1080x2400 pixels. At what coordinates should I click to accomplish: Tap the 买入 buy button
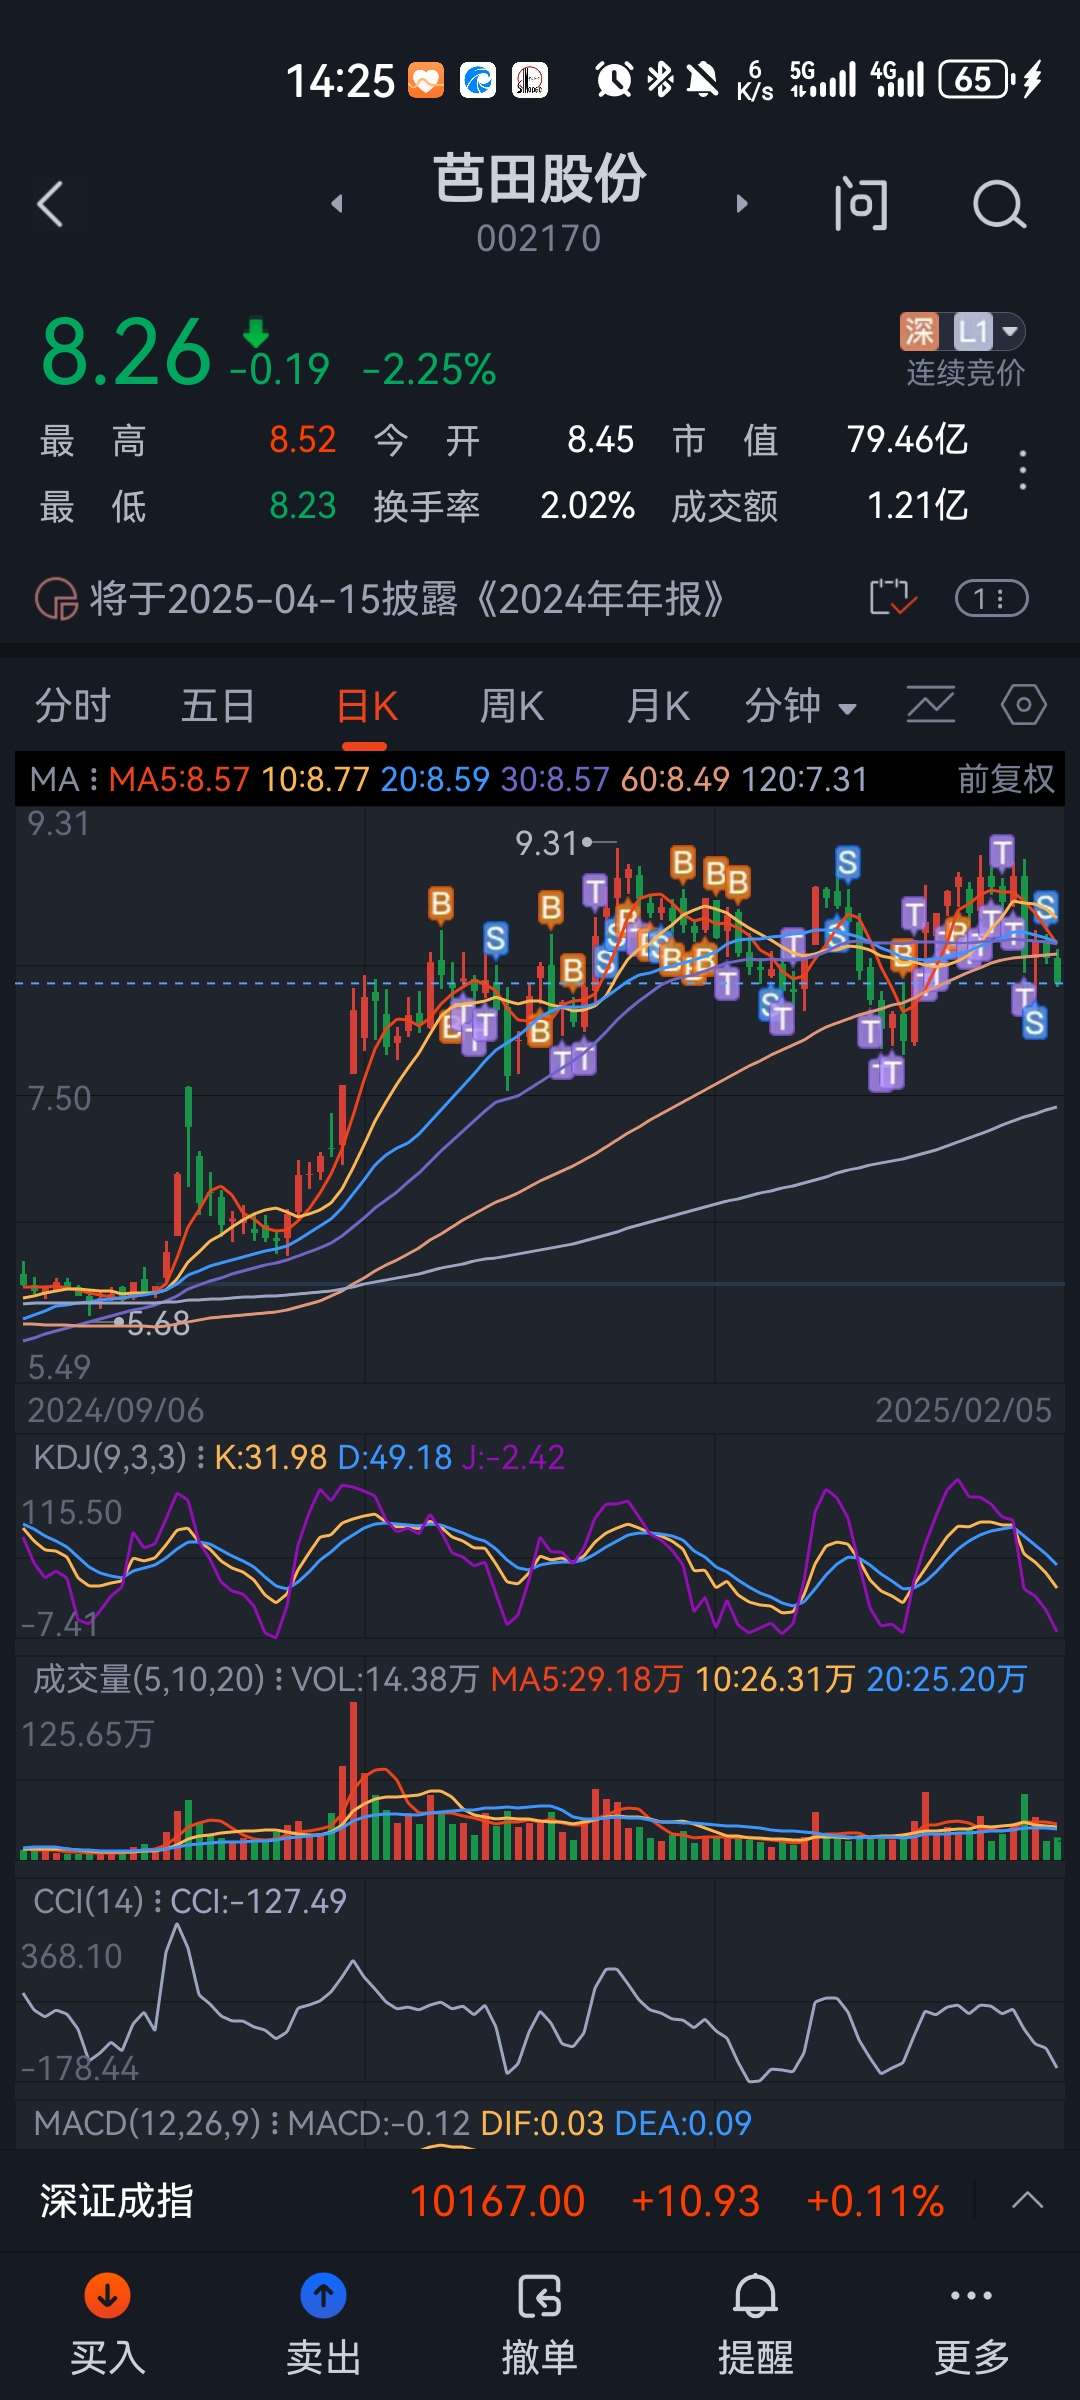[x=108, y=2324]
